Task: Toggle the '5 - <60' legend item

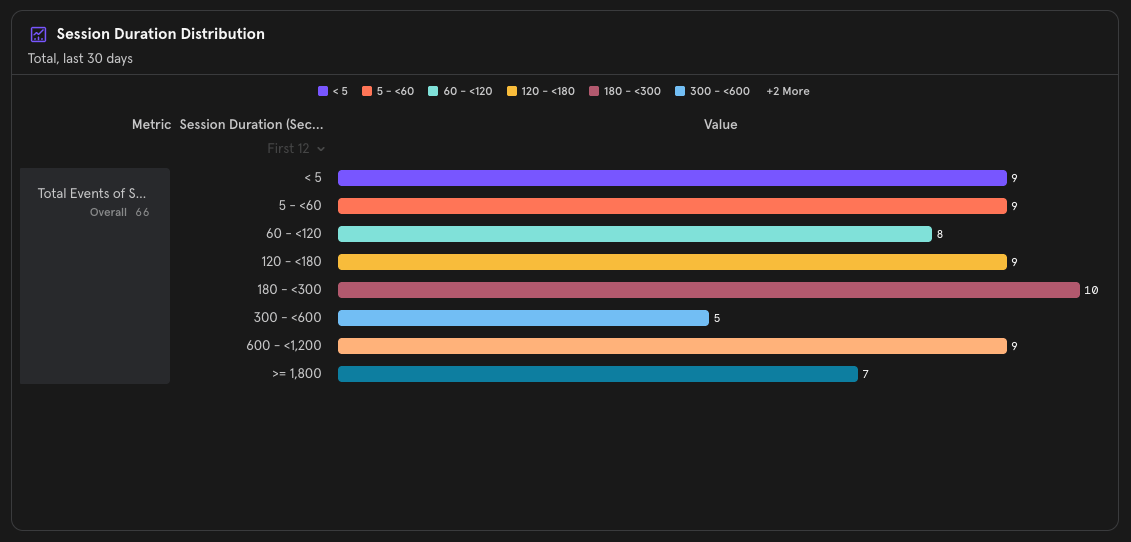Action: pos(388,91)
